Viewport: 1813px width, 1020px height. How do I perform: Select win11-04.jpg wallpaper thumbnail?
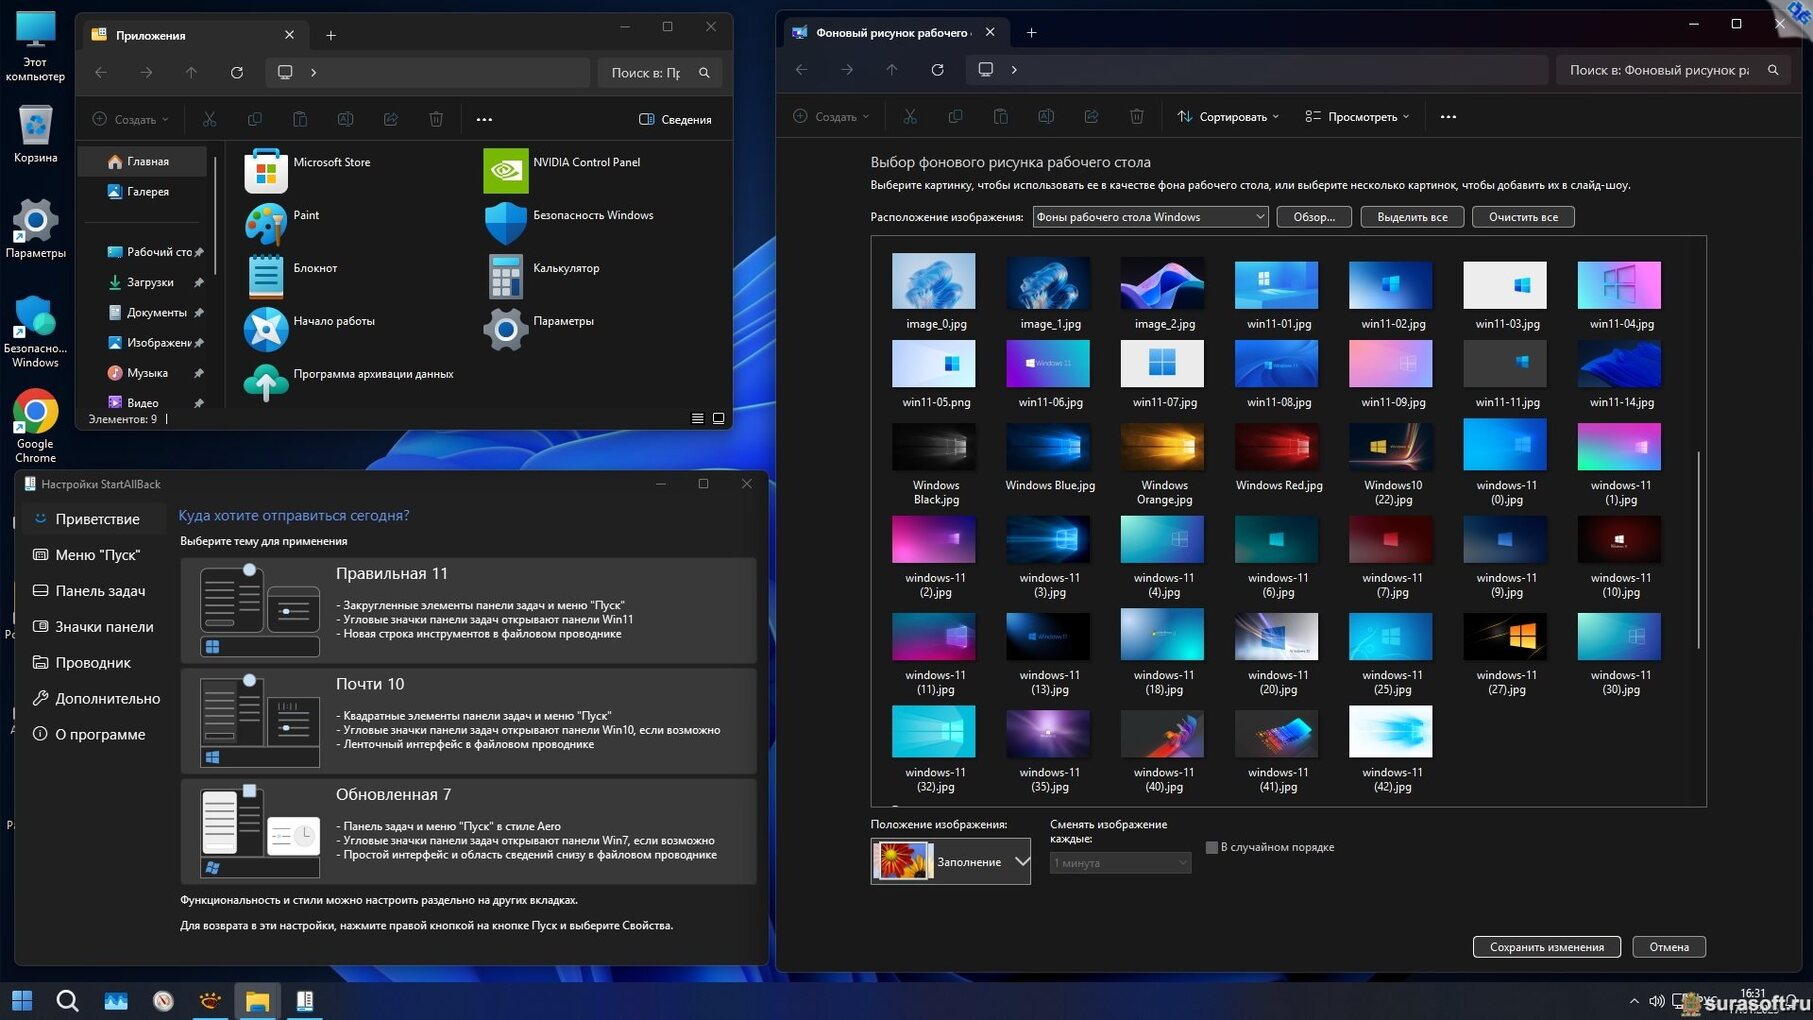click(1619, 284)
